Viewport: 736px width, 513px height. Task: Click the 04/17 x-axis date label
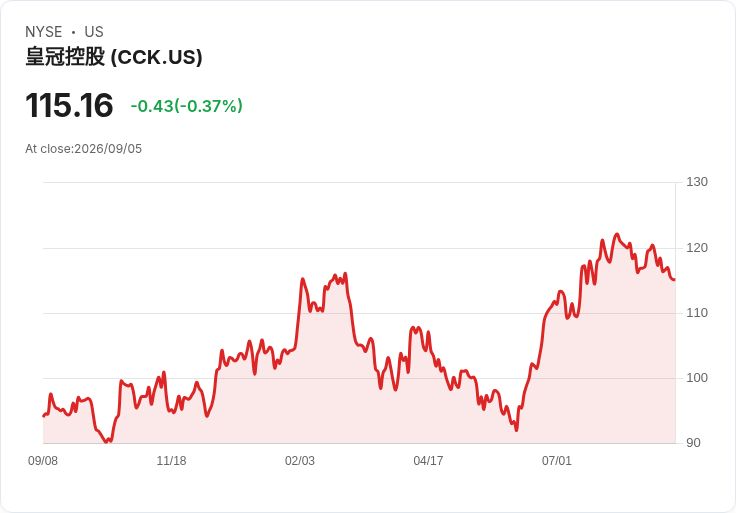coord(428,461)
